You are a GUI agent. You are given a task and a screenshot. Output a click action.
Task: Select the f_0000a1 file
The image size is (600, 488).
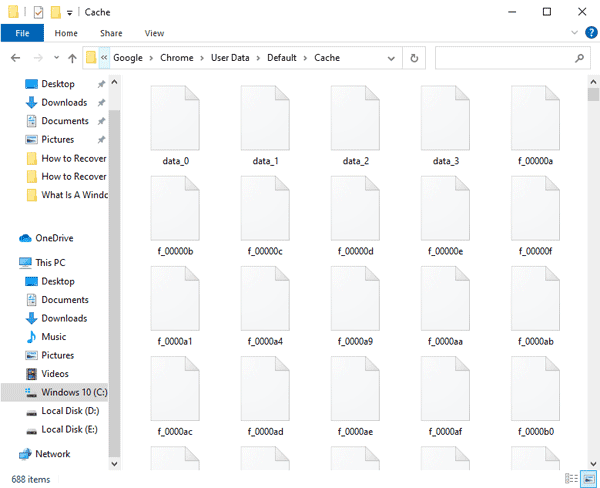point(175,306)
